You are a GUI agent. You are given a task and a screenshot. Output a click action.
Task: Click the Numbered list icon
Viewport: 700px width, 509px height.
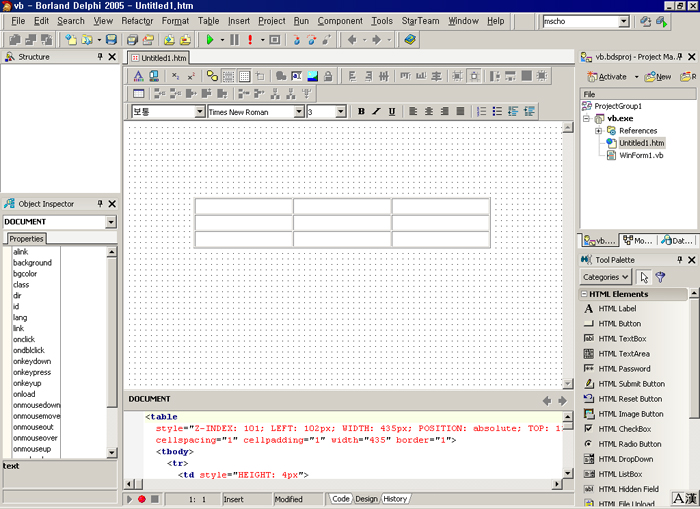tap(482, 111)
